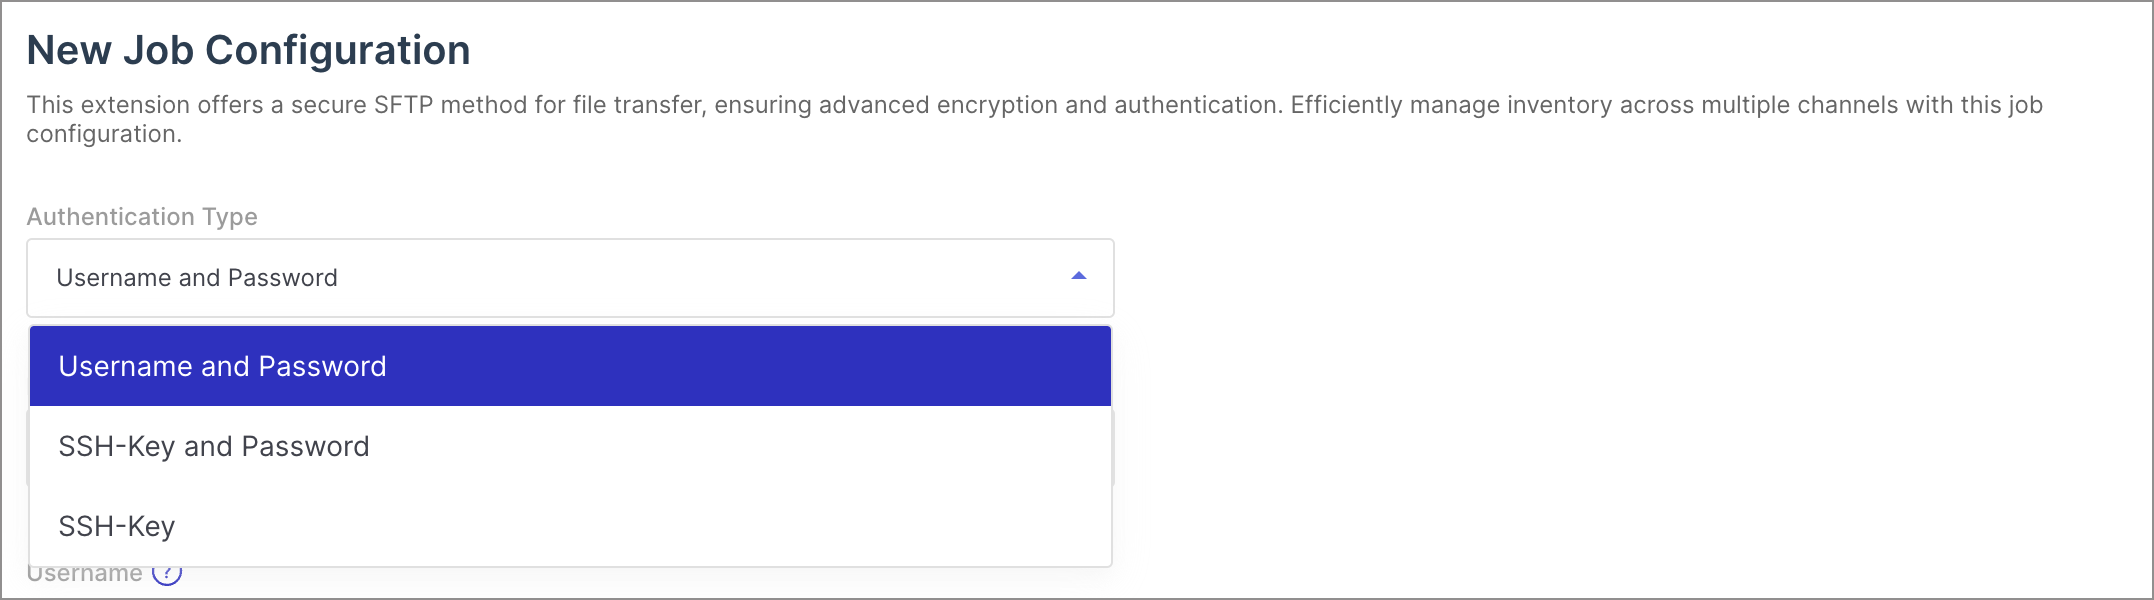This screenshot has width=2154, height=600.
Task: Pick the SSH-Key authentication option
Action: (570, 526)
